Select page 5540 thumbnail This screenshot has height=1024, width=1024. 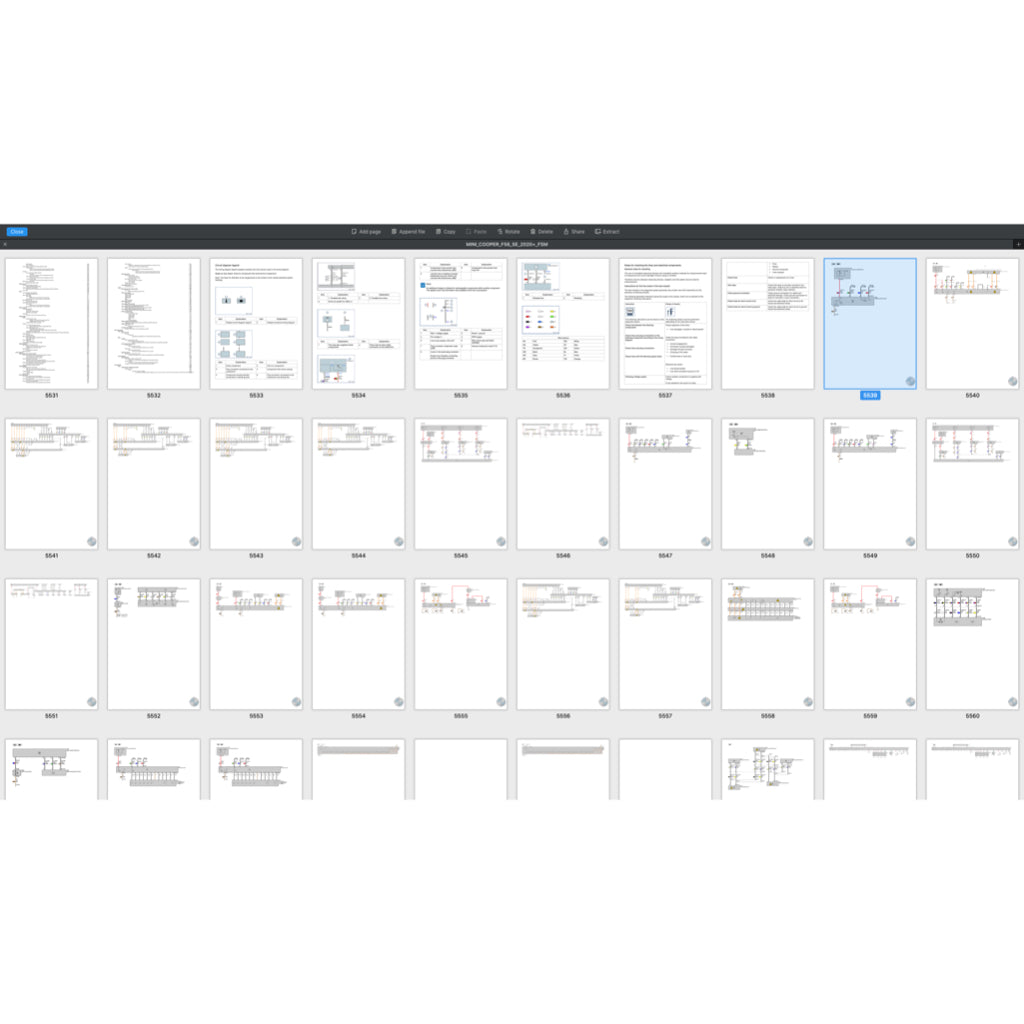(x=972, y=324)
